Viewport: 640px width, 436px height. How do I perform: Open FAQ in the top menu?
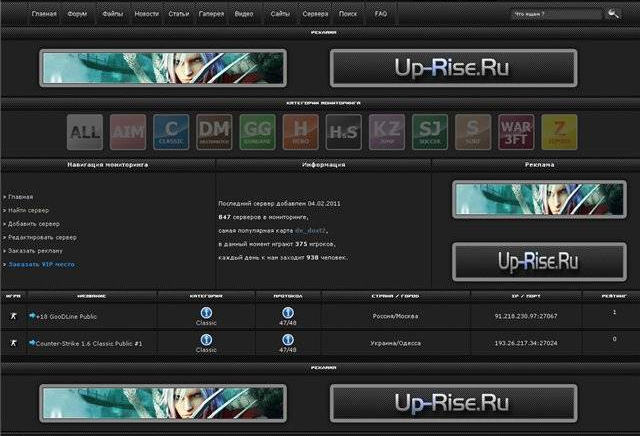381,13
